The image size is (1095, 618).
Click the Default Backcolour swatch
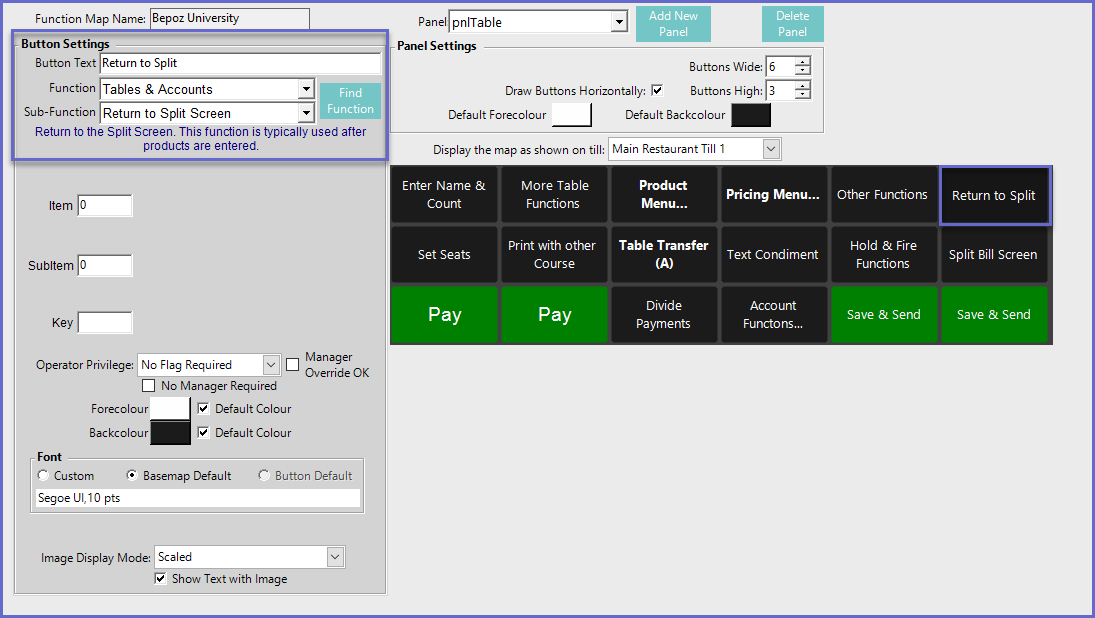[x=751, y=115]
